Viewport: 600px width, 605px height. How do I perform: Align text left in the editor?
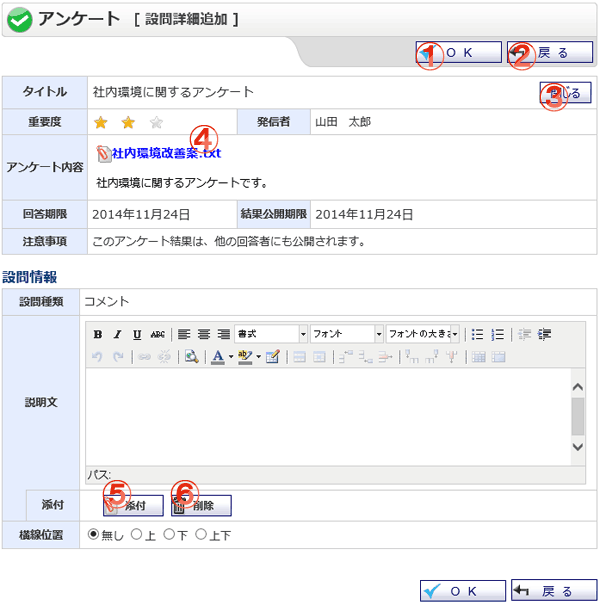coord(184,334)
